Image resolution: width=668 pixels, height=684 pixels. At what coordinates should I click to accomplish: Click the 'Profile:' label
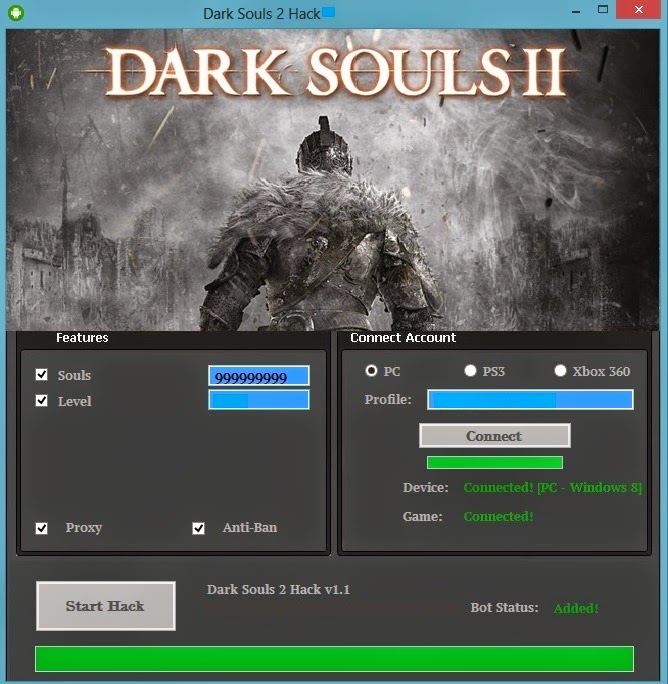click(388, 400)
